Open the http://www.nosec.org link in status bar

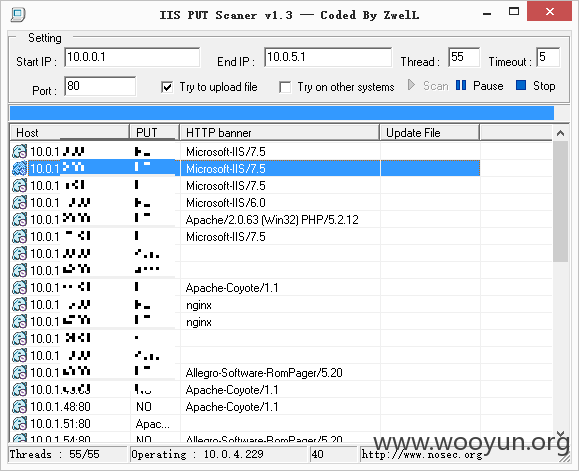422,454
